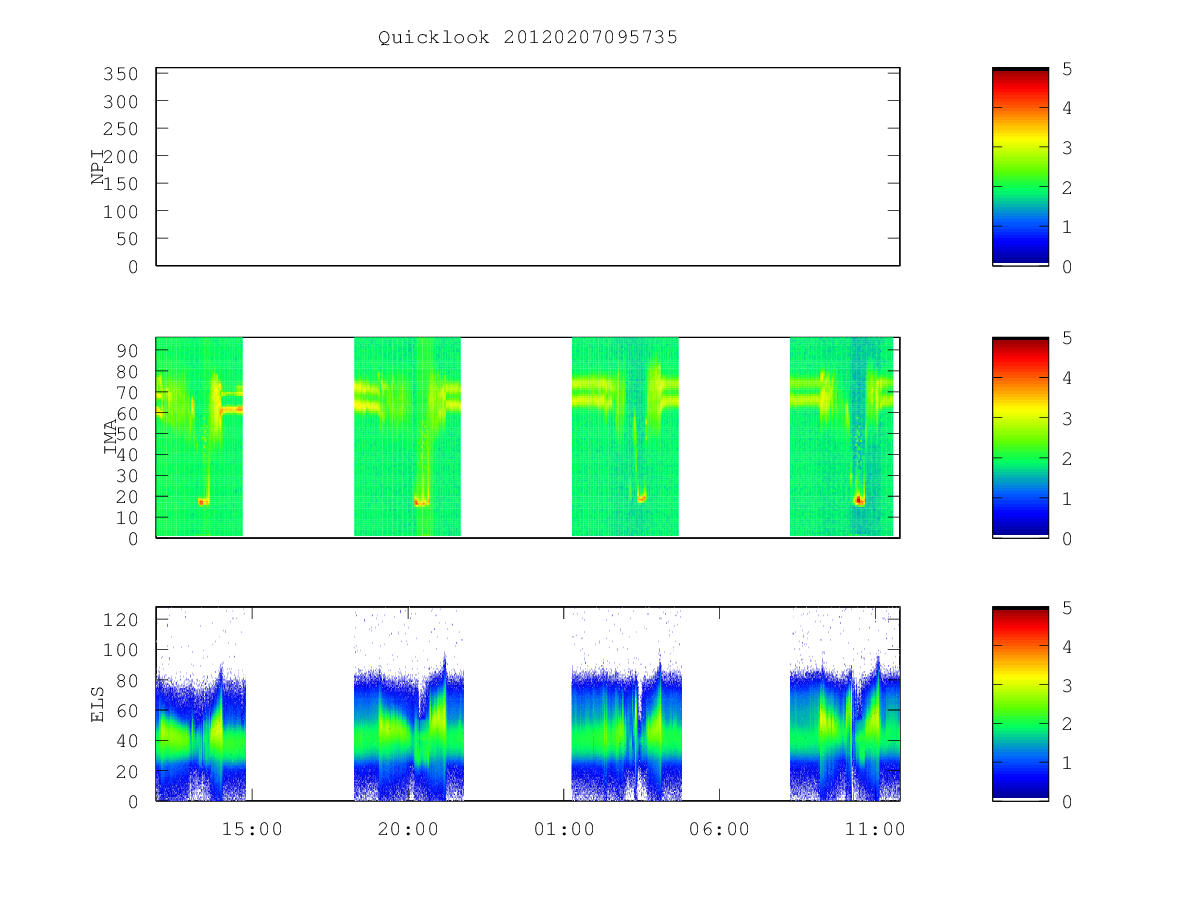The image size is (1200, 900).
Task: Click the 100 tick on ELS axis
Action: click(119, 650)
